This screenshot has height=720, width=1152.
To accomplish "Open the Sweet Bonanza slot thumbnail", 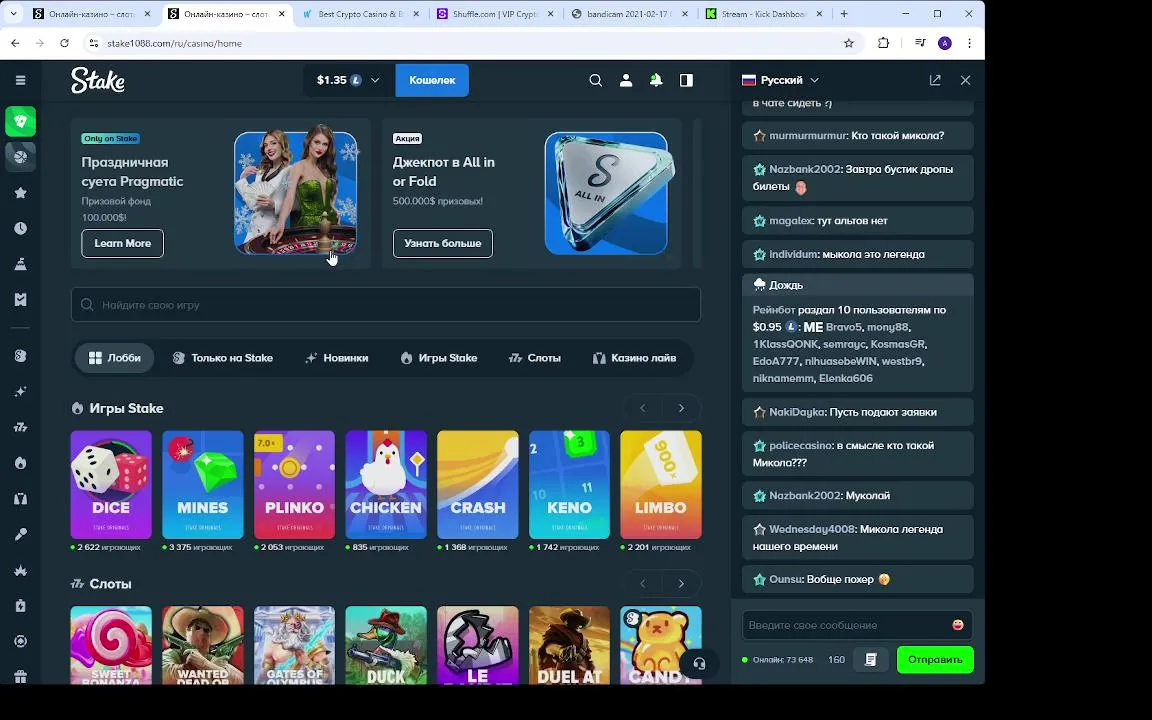I will click(111, 645).
